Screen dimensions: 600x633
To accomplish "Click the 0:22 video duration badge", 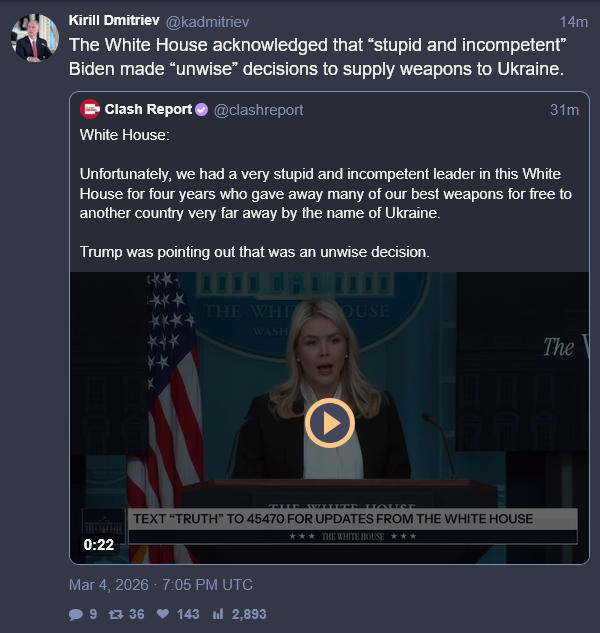I will (99, 545).
